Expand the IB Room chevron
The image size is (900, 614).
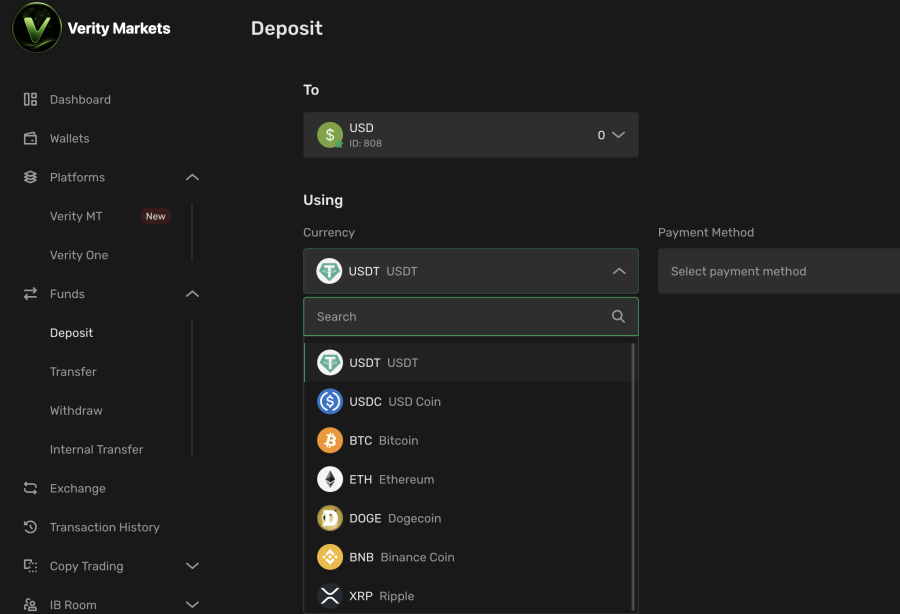click(192, 605)
